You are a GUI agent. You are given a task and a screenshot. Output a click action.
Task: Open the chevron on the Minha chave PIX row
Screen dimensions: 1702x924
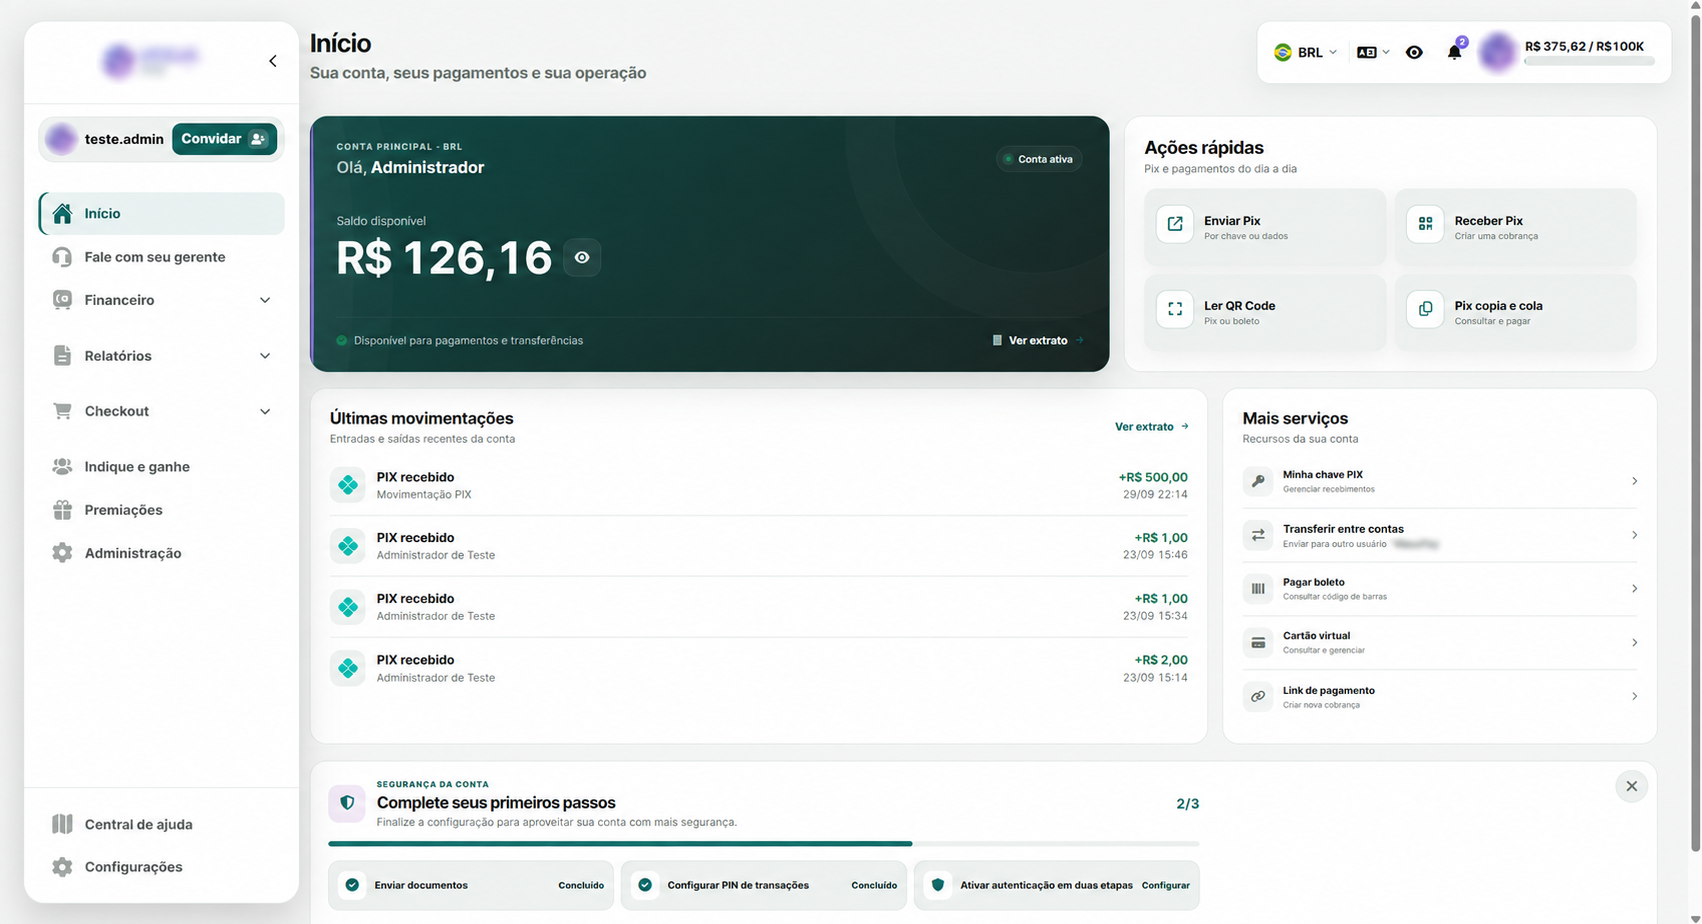1634,481
